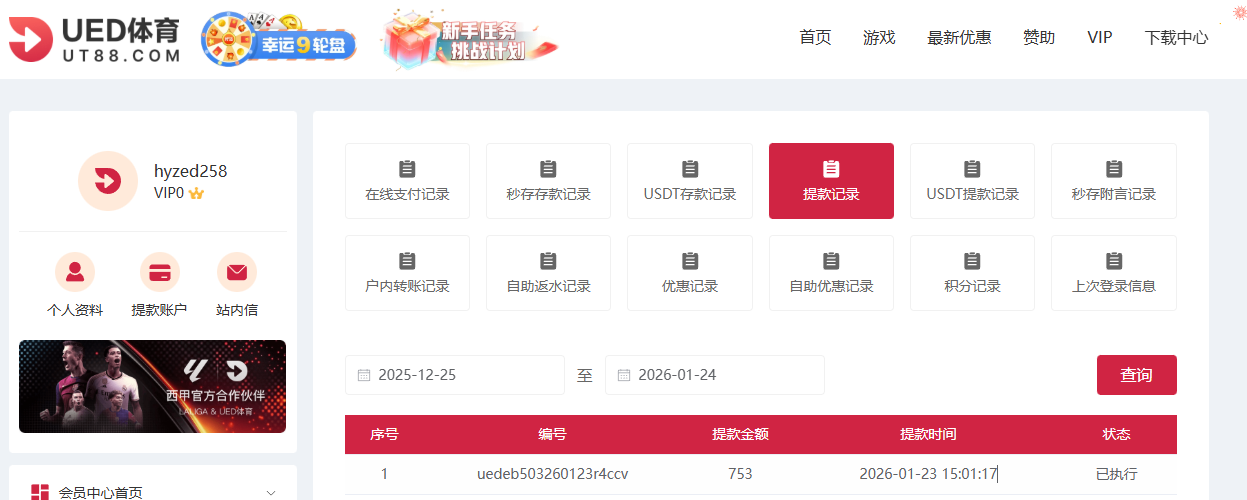Screen dimensions: 1247x500
Task: Click the 已执行 status cell
Action: (1117, 474)
